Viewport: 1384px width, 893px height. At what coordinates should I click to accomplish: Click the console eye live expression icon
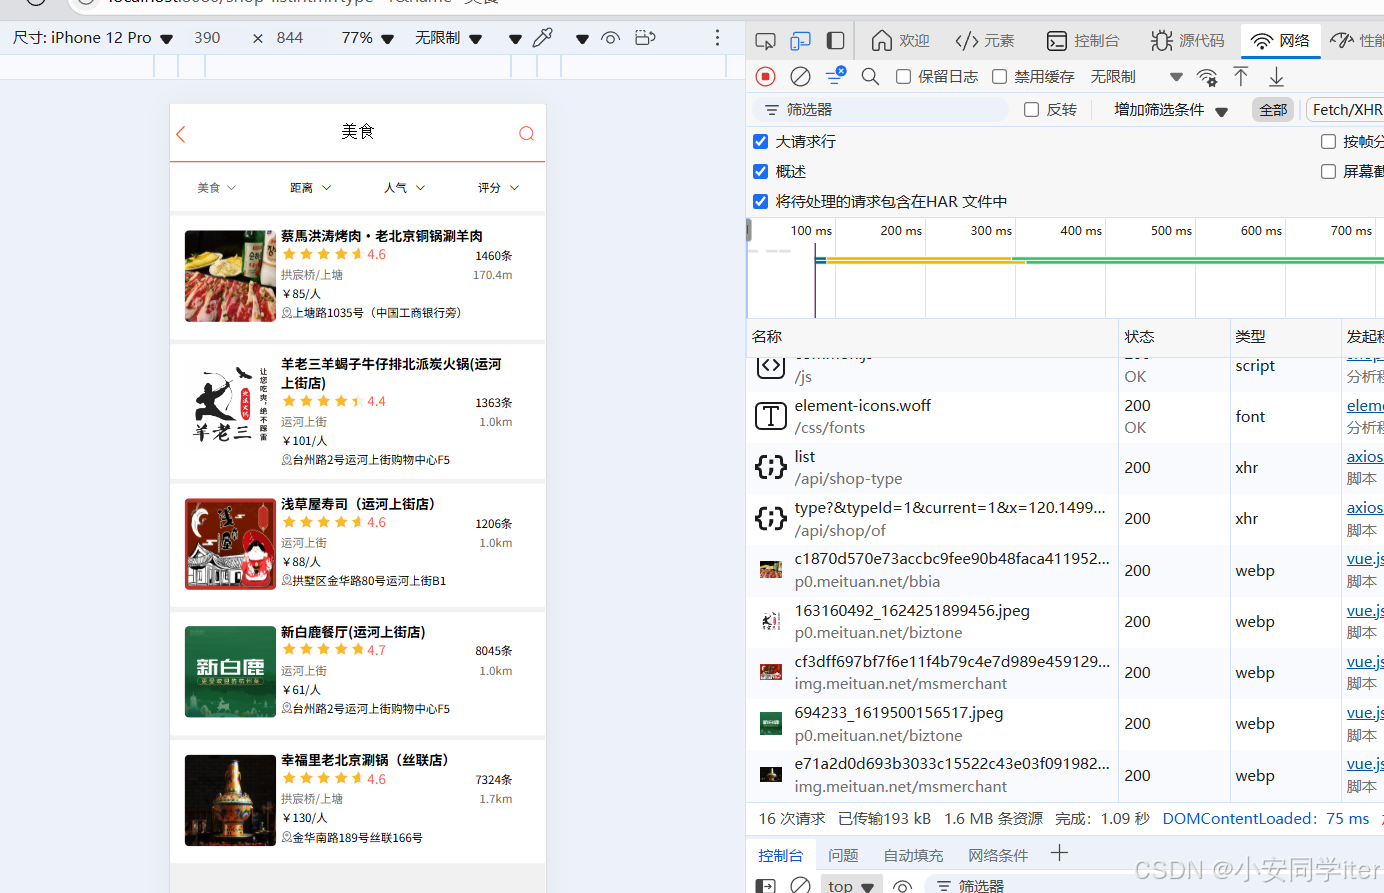902,886
